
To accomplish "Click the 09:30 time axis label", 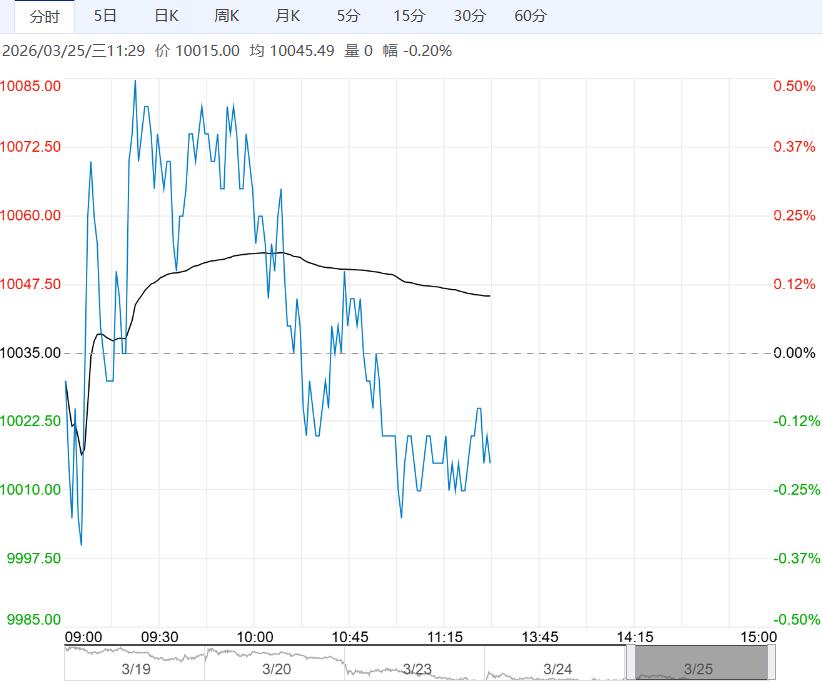I will tap(159, 637).
